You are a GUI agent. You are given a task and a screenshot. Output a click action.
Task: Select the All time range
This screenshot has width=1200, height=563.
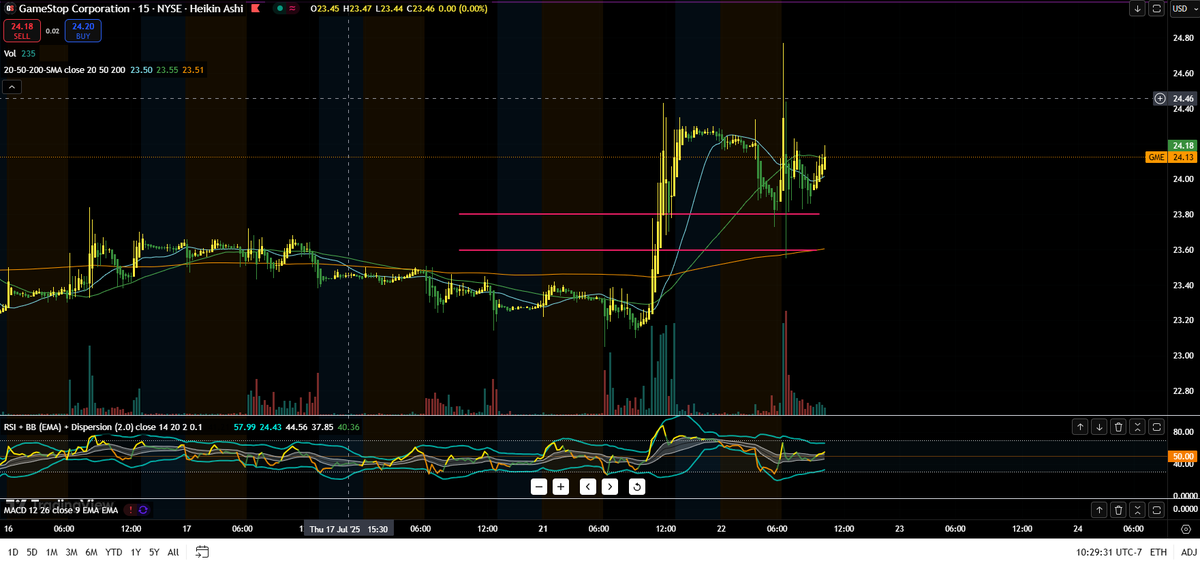coord(174,552)
